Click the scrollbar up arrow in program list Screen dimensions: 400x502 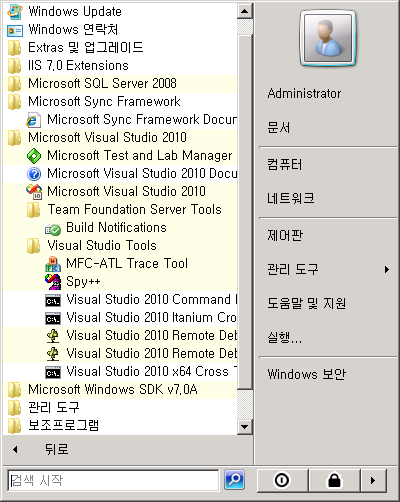(x=245, y=12)
